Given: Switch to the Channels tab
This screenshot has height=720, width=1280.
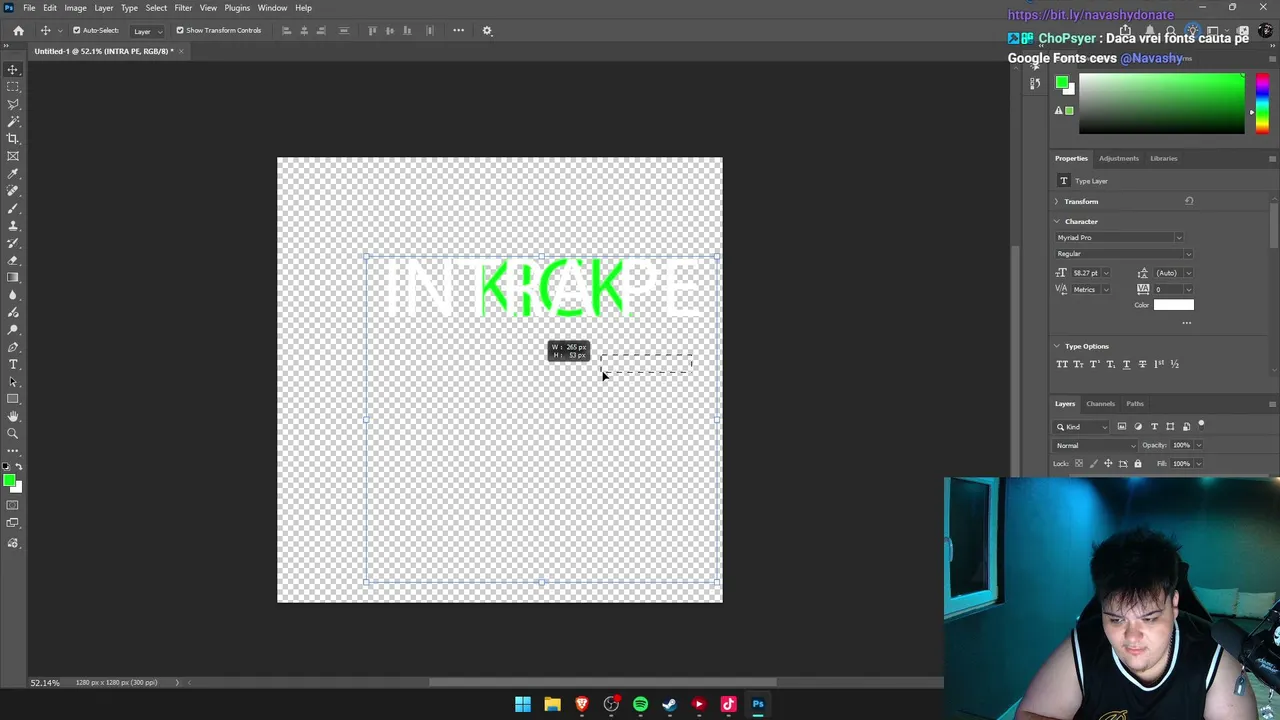Looking at the screenshot, I should (x=1100, y=404).
